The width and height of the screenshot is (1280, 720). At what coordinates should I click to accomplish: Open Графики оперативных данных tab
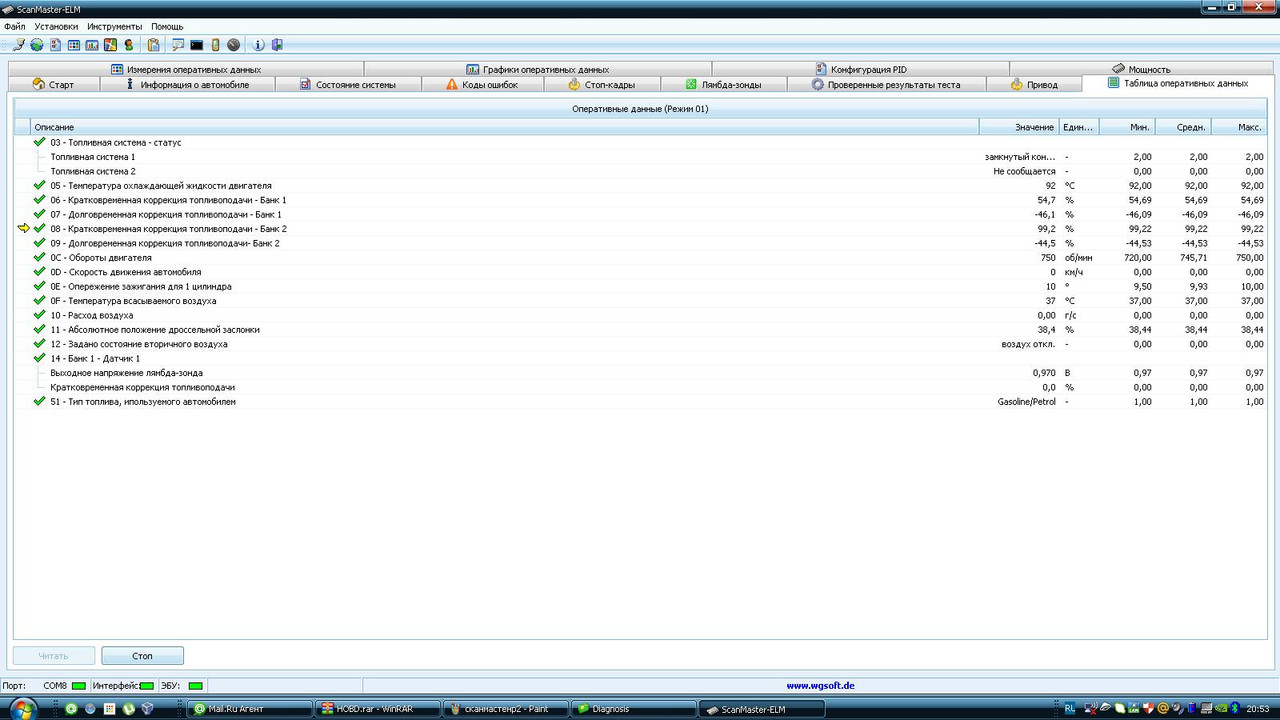tap(537, 69)
